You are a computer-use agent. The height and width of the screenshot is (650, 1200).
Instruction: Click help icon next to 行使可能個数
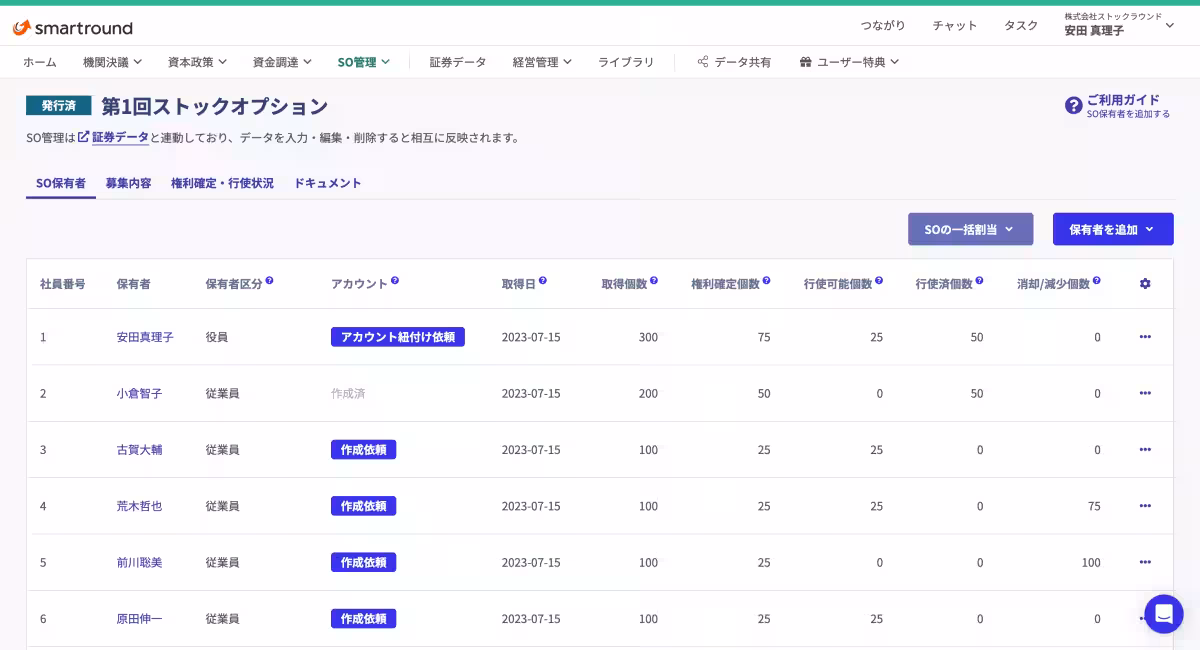(x=879, y=281)
